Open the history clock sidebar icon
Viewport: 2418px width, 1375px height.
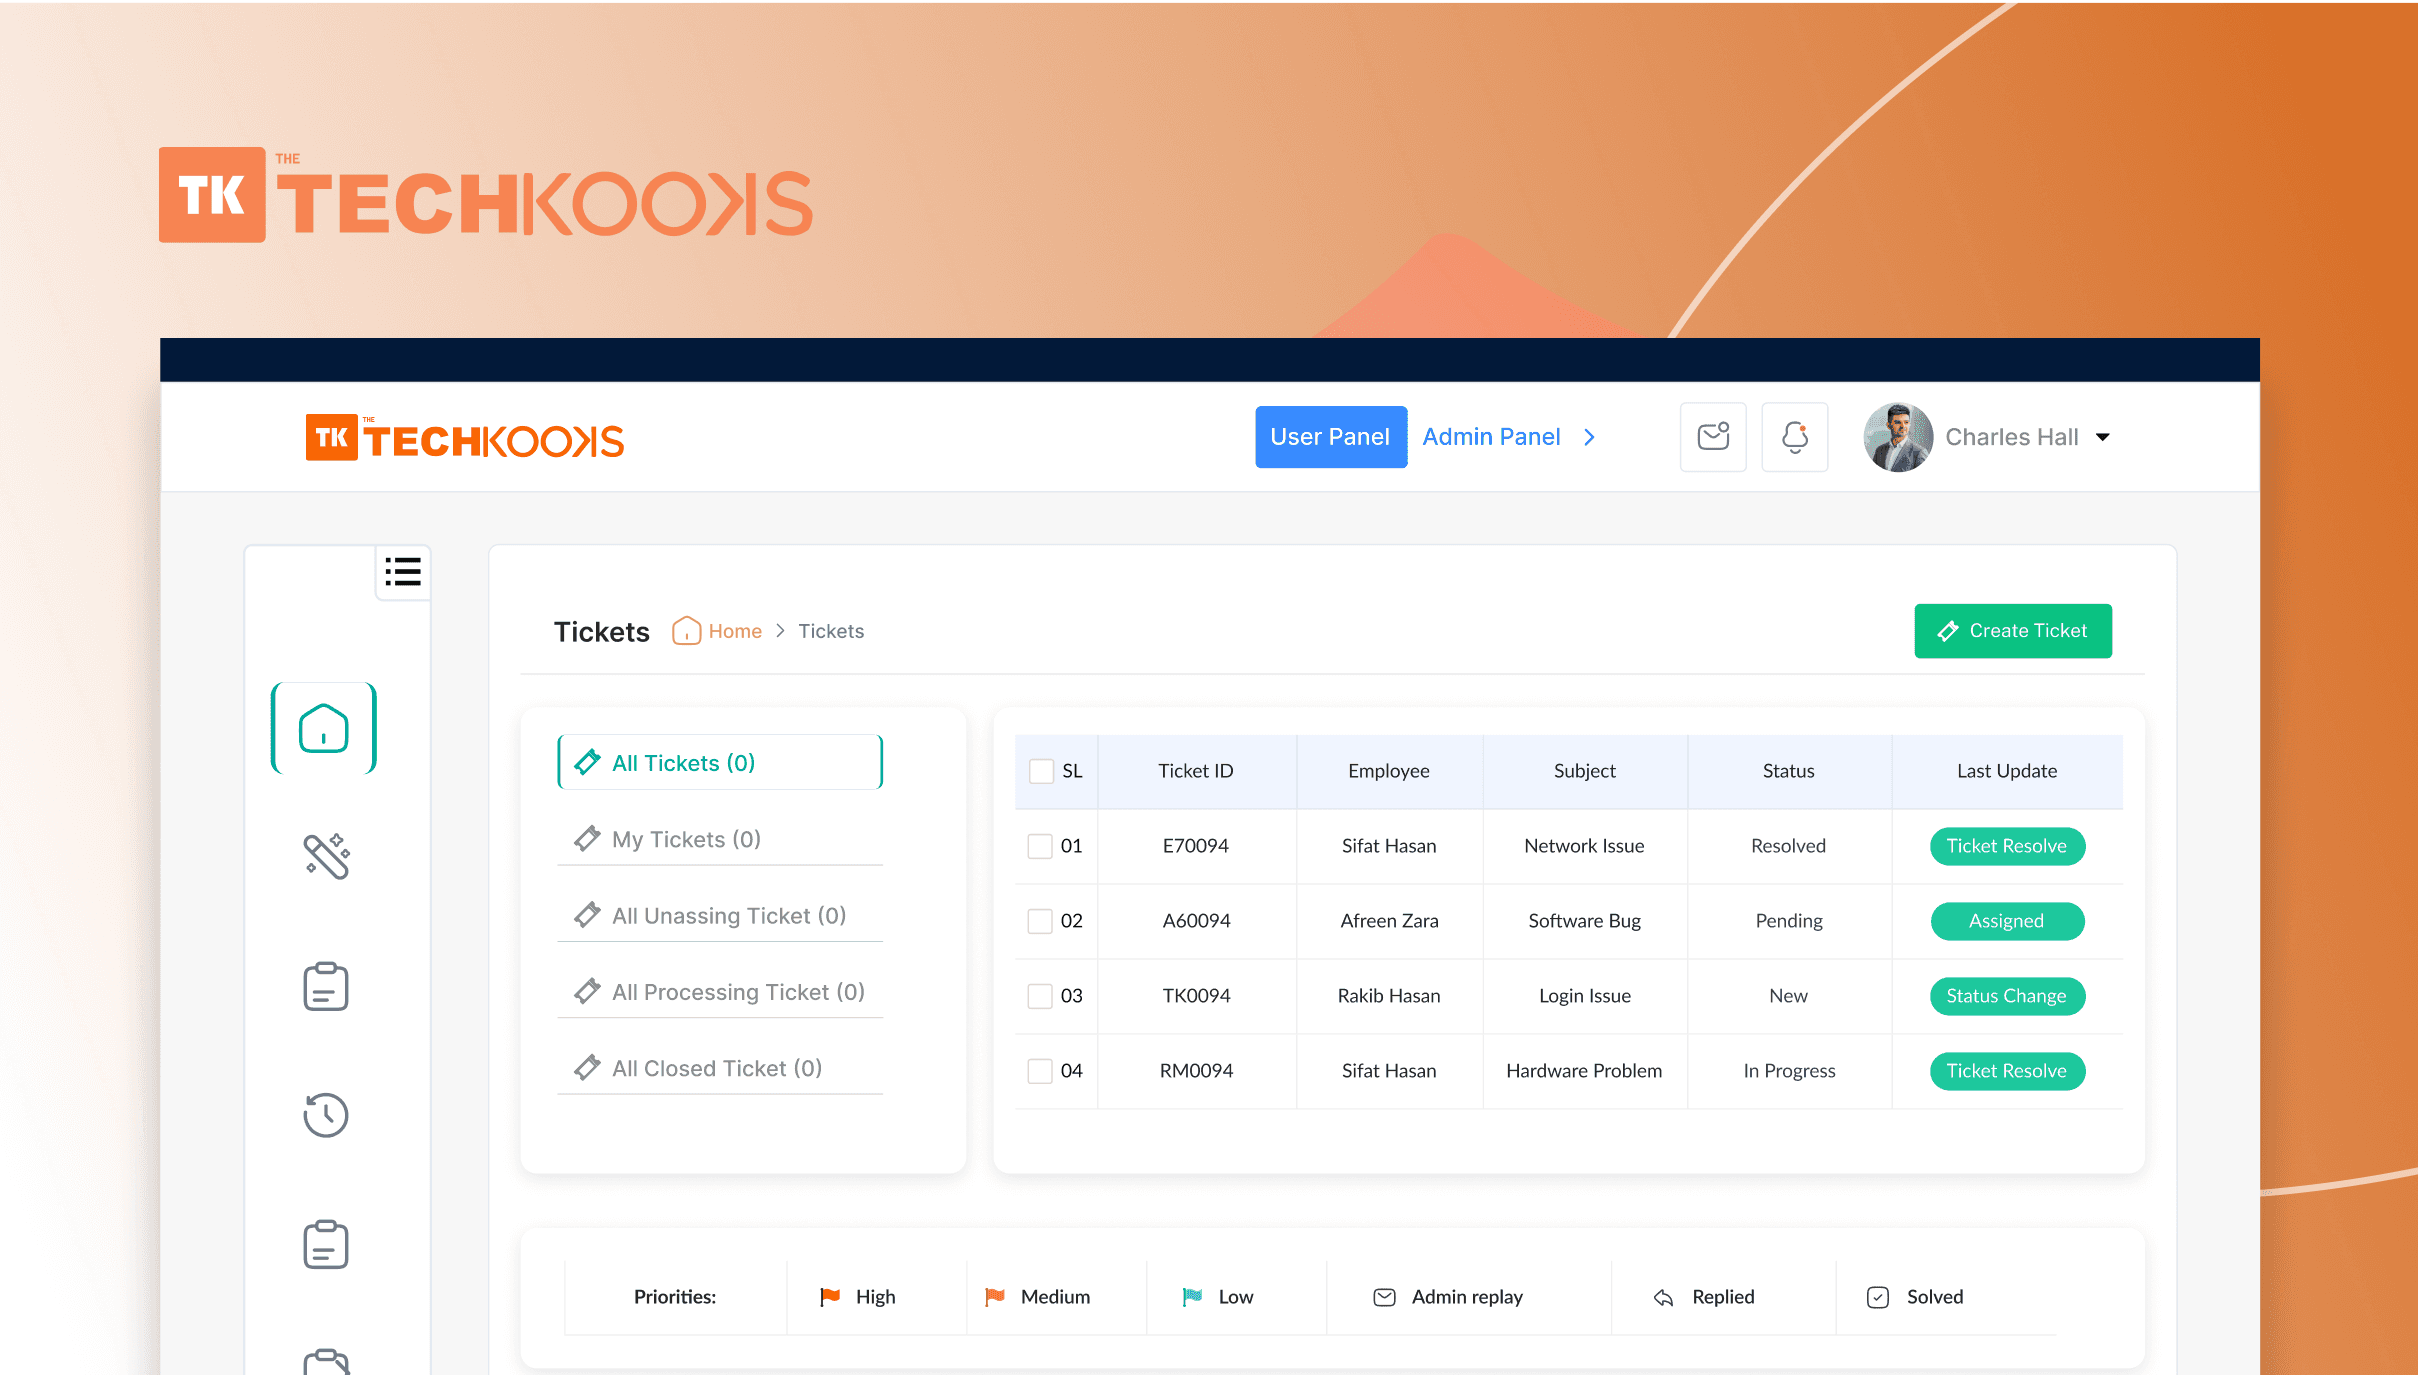pos(326,1114)
